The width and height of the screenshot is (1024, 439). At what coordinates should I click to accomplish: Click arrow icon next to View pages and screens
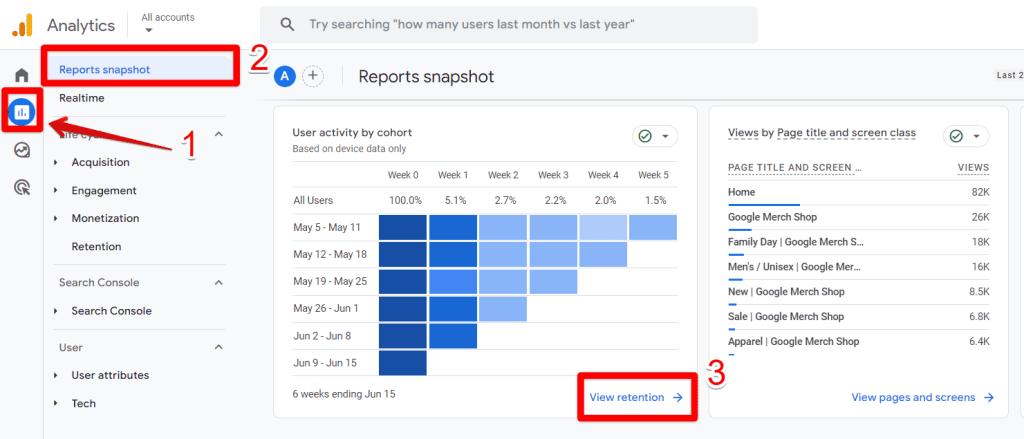coord(989,397)
